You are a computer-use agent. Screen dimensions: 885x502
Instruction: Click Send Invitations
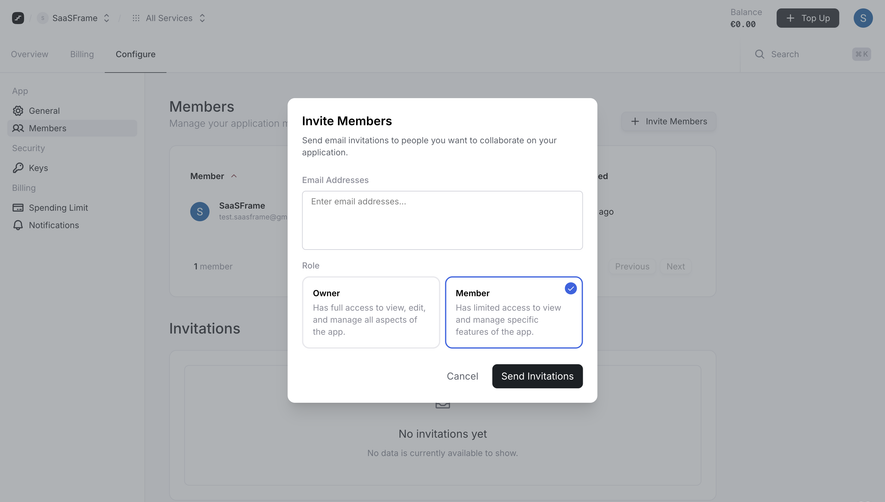pos(537,376)
